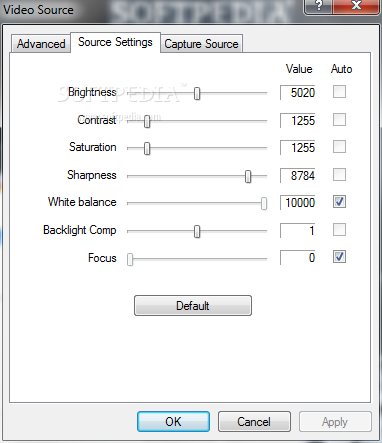Enable Auto for Contrast
The image size is (382, 443).
(x=339, y=120)
